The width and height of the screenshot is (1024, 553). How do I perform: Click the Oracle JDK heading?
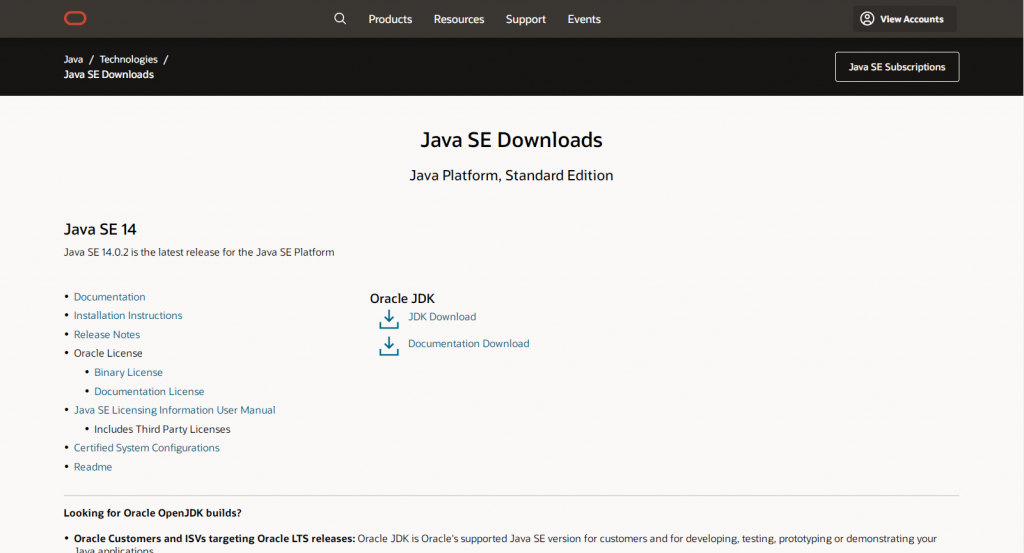pos(402,298)
